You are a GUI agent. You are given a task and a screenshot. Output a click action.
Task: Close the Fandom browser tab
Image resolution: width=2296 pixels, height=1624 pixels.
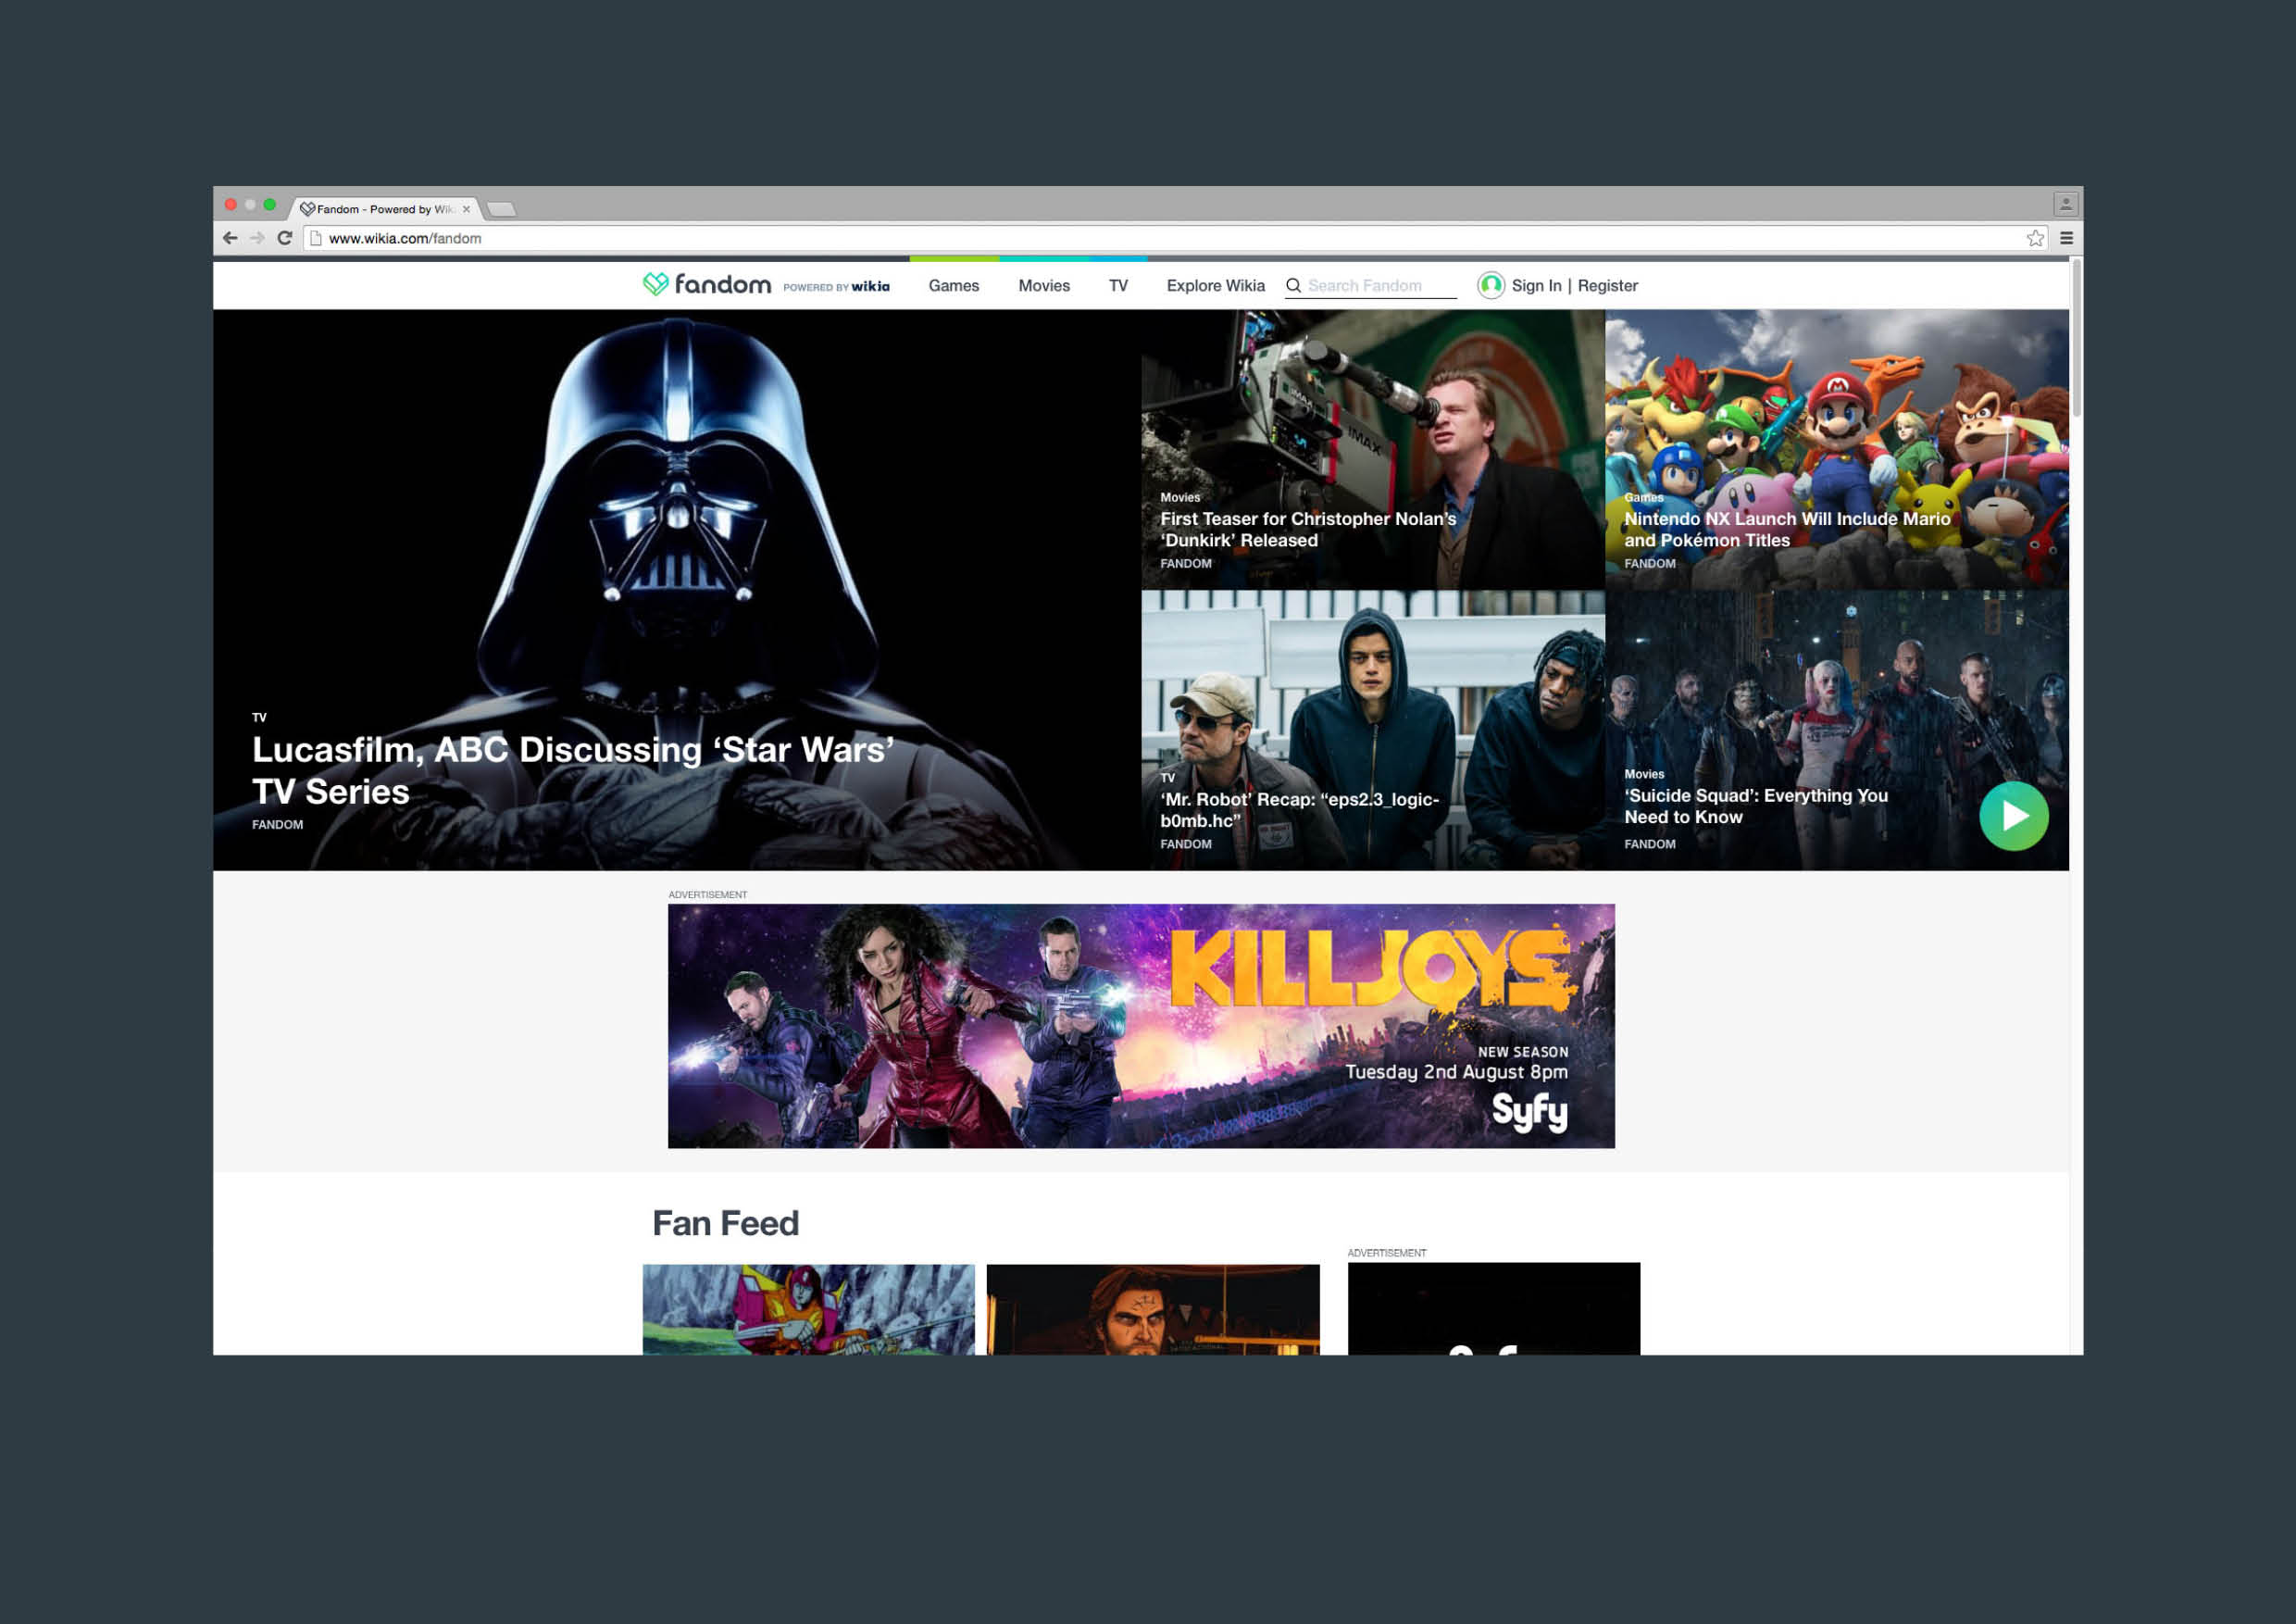pos(466,209)
